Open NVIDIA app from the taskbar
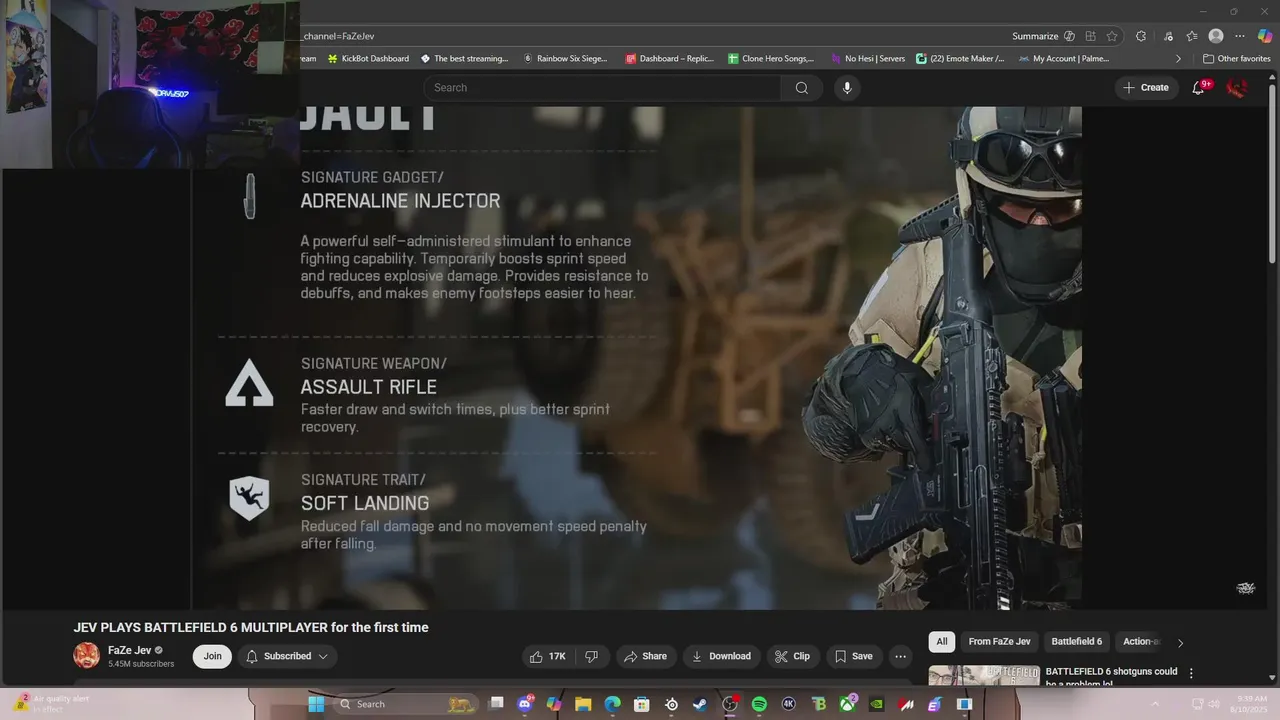This screenshot has height=720, width=1280. click(876, 704)
